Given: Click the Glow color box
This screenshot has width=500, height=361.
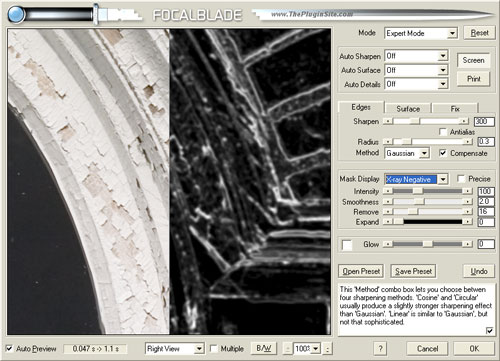Looking at the screenshot, I should pyautogui.click(x=347, y=245).
